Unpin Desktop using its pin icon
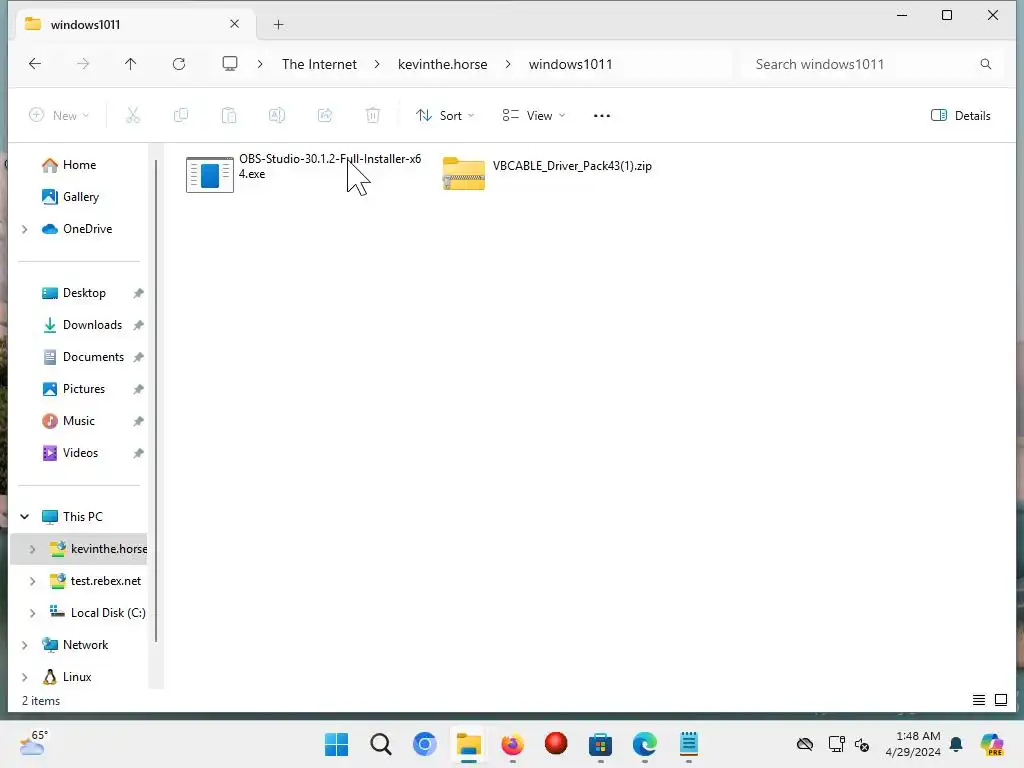This screenshot has height=768, width=1024. coord(138,293)
